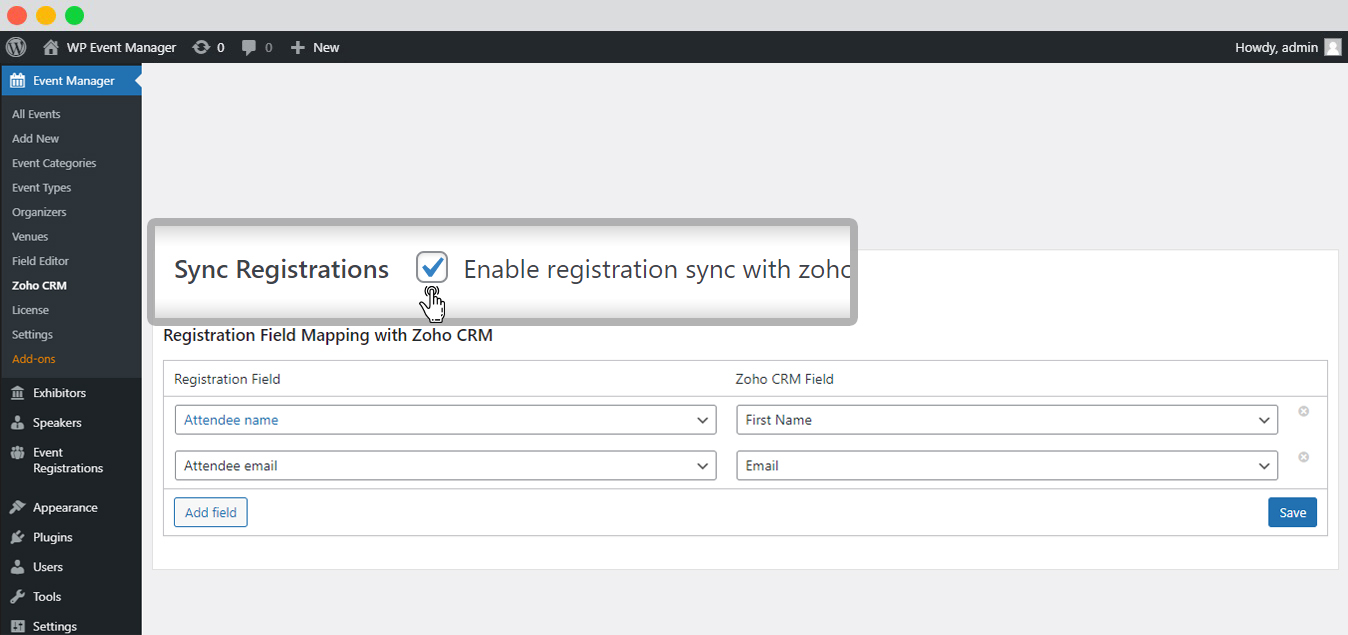Click the Registration Field column header
Viewport: 1348px width, 635px height.
click(x=227, y=379)
